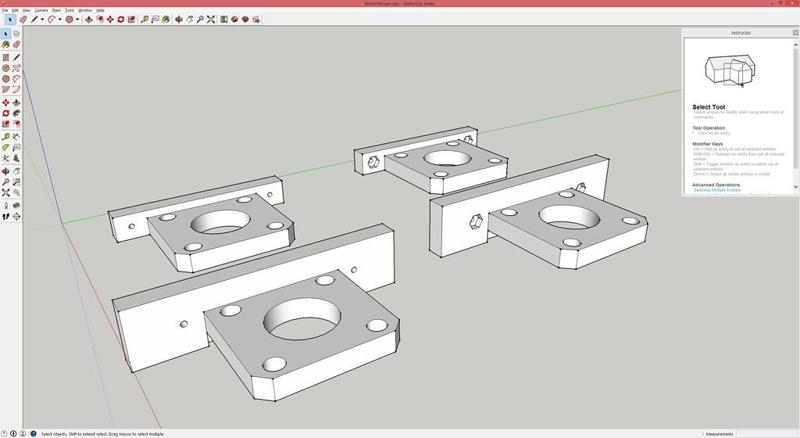
Task: Pick the Paint Bucket in top toolbar
Action: pyautogui.click(x=166, y=19)
